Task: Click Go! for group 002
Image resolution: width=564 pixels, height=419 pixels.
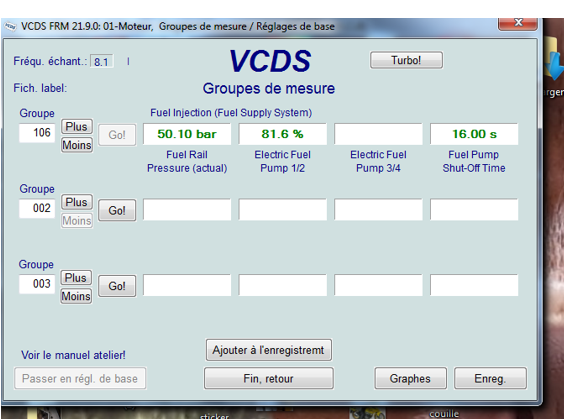Action: pos(117,210)
